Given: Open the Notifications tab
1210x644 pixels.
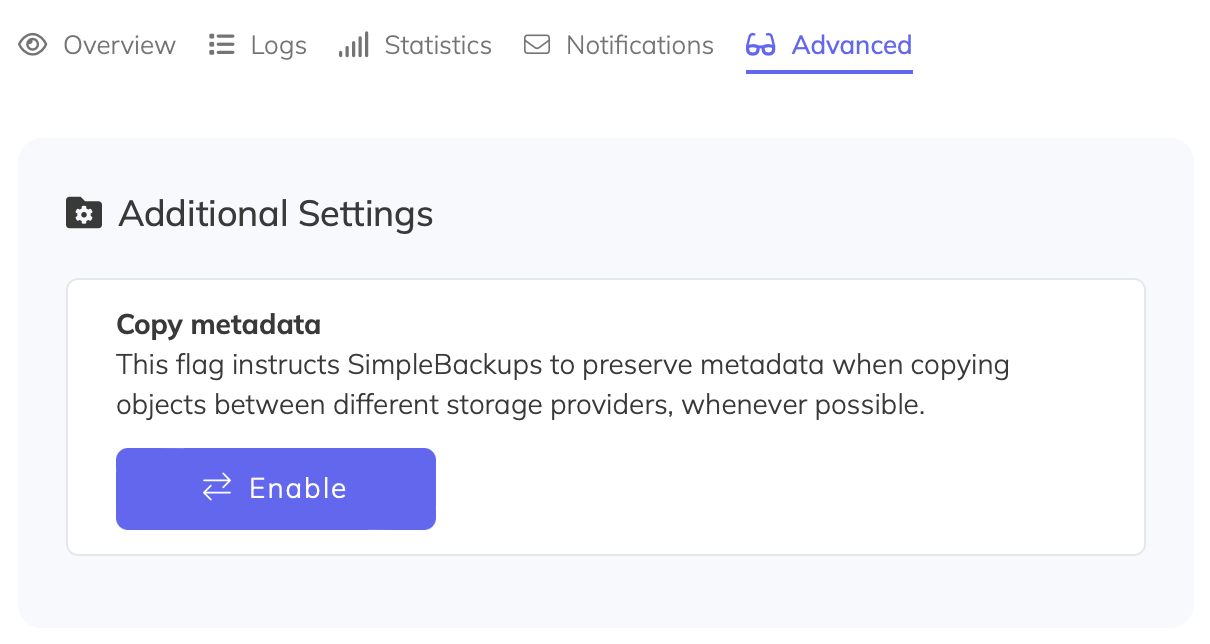Looking at the screenshot, I should [639, 44].
